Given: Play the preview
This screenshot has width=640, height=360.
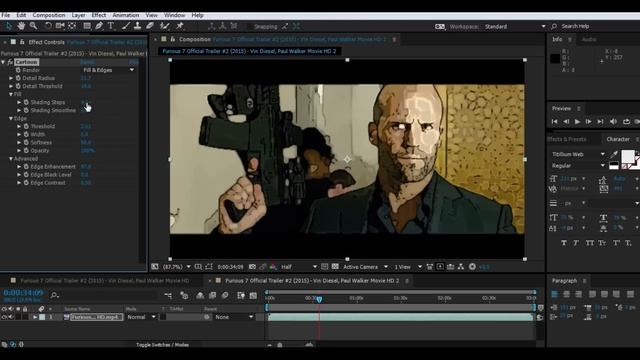Looking at the screenshot, I should [577, 122].
